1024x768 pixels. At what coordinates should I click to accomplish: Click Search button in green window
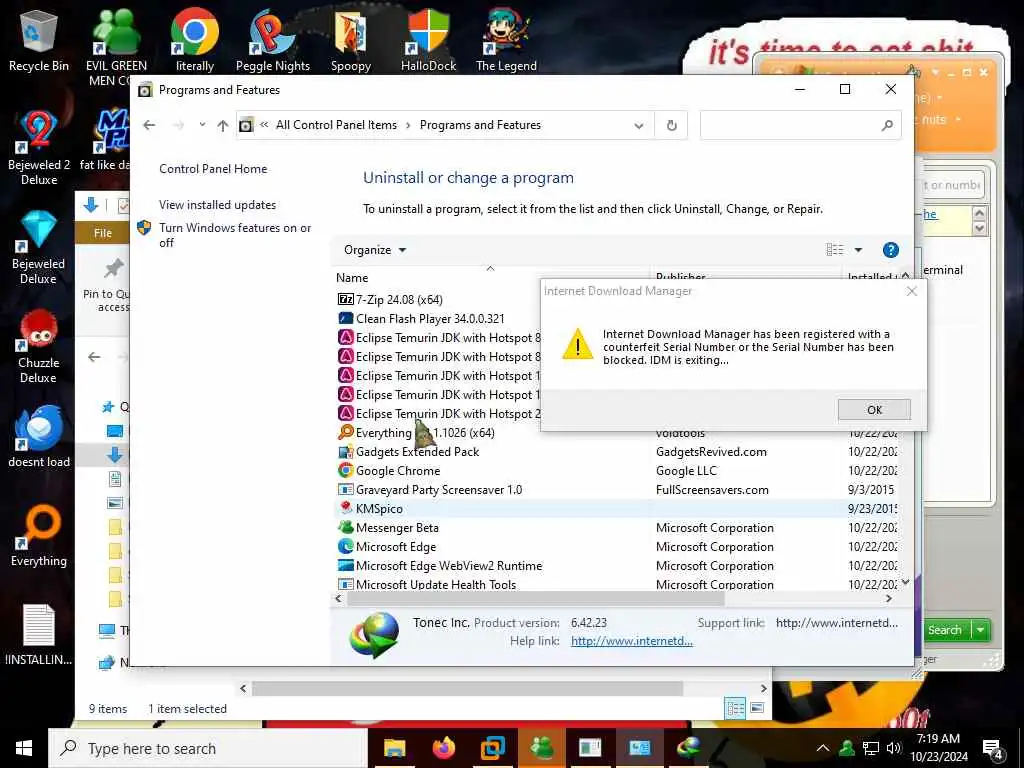[x=944, y=630]
